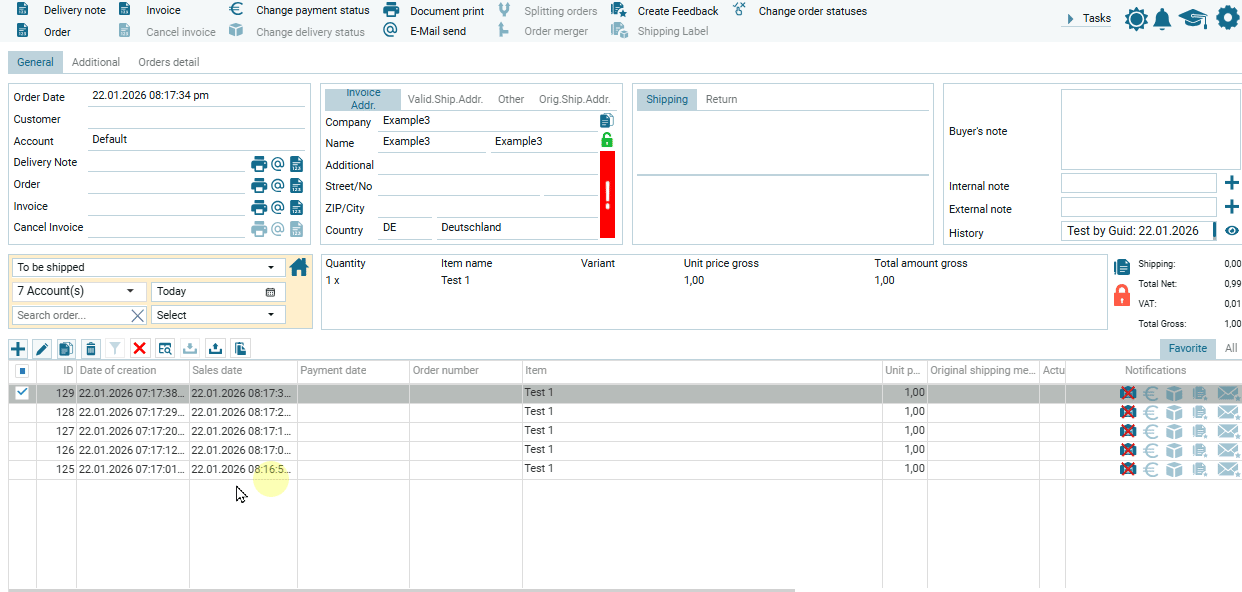Click the green unlock icon beside Name
The image size is (1242, 592).
[607, 141]
